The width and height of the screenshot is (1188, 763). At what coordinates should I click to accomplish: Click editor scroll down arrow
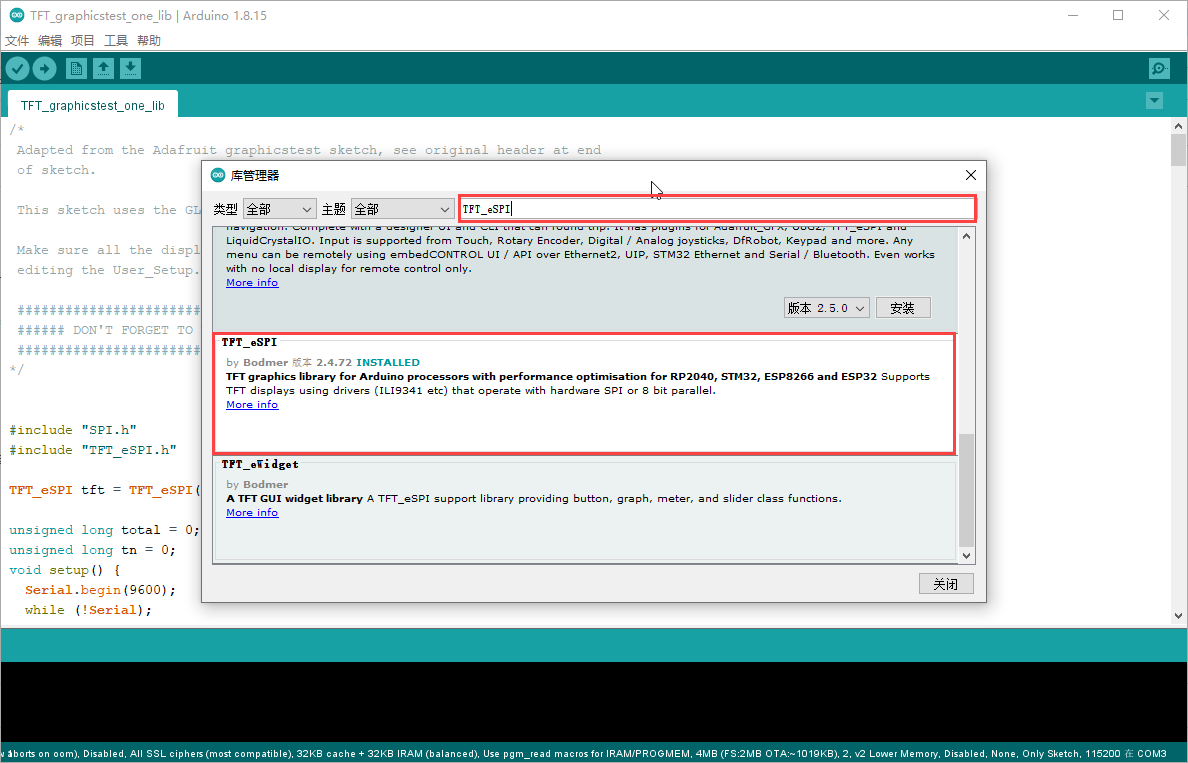click(x=1178, y=616)
